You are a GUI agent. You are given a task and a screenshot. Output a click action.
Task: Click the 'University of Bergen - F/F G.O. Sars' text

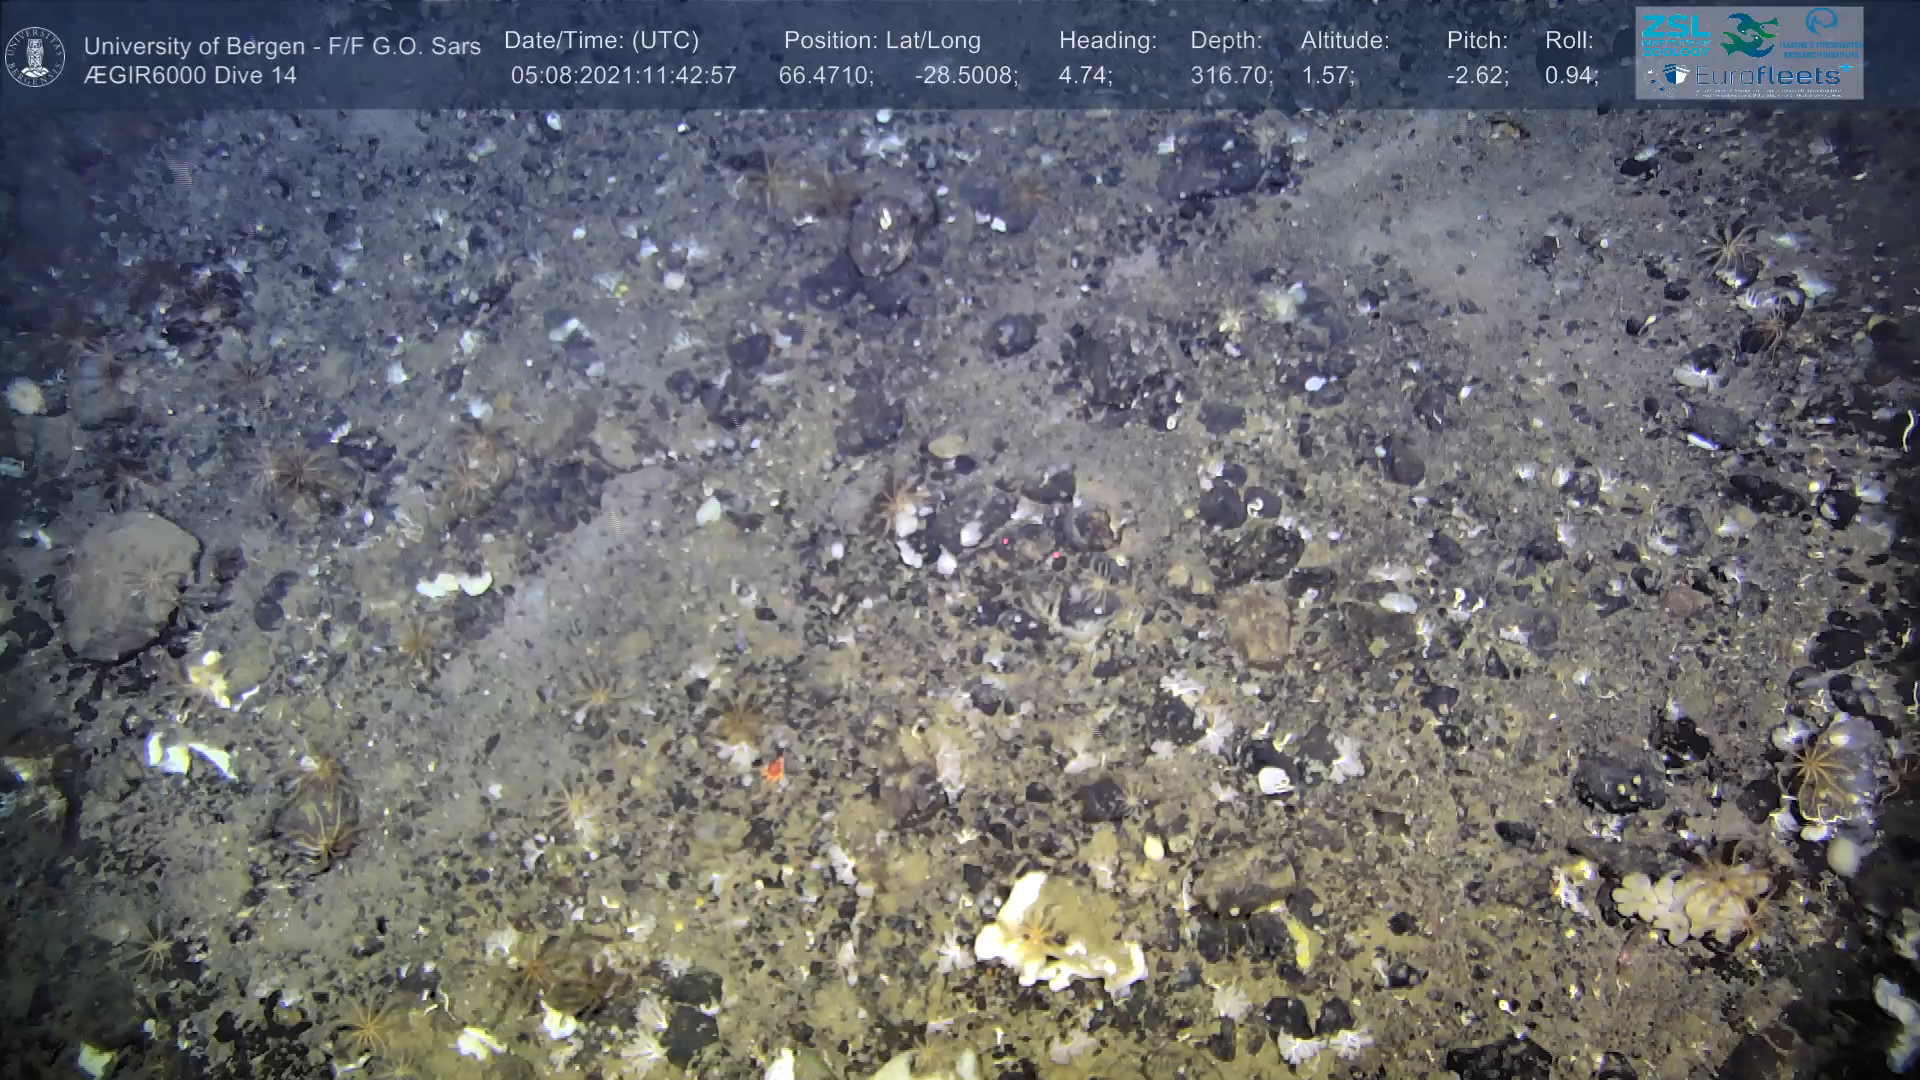pos(282,46)
